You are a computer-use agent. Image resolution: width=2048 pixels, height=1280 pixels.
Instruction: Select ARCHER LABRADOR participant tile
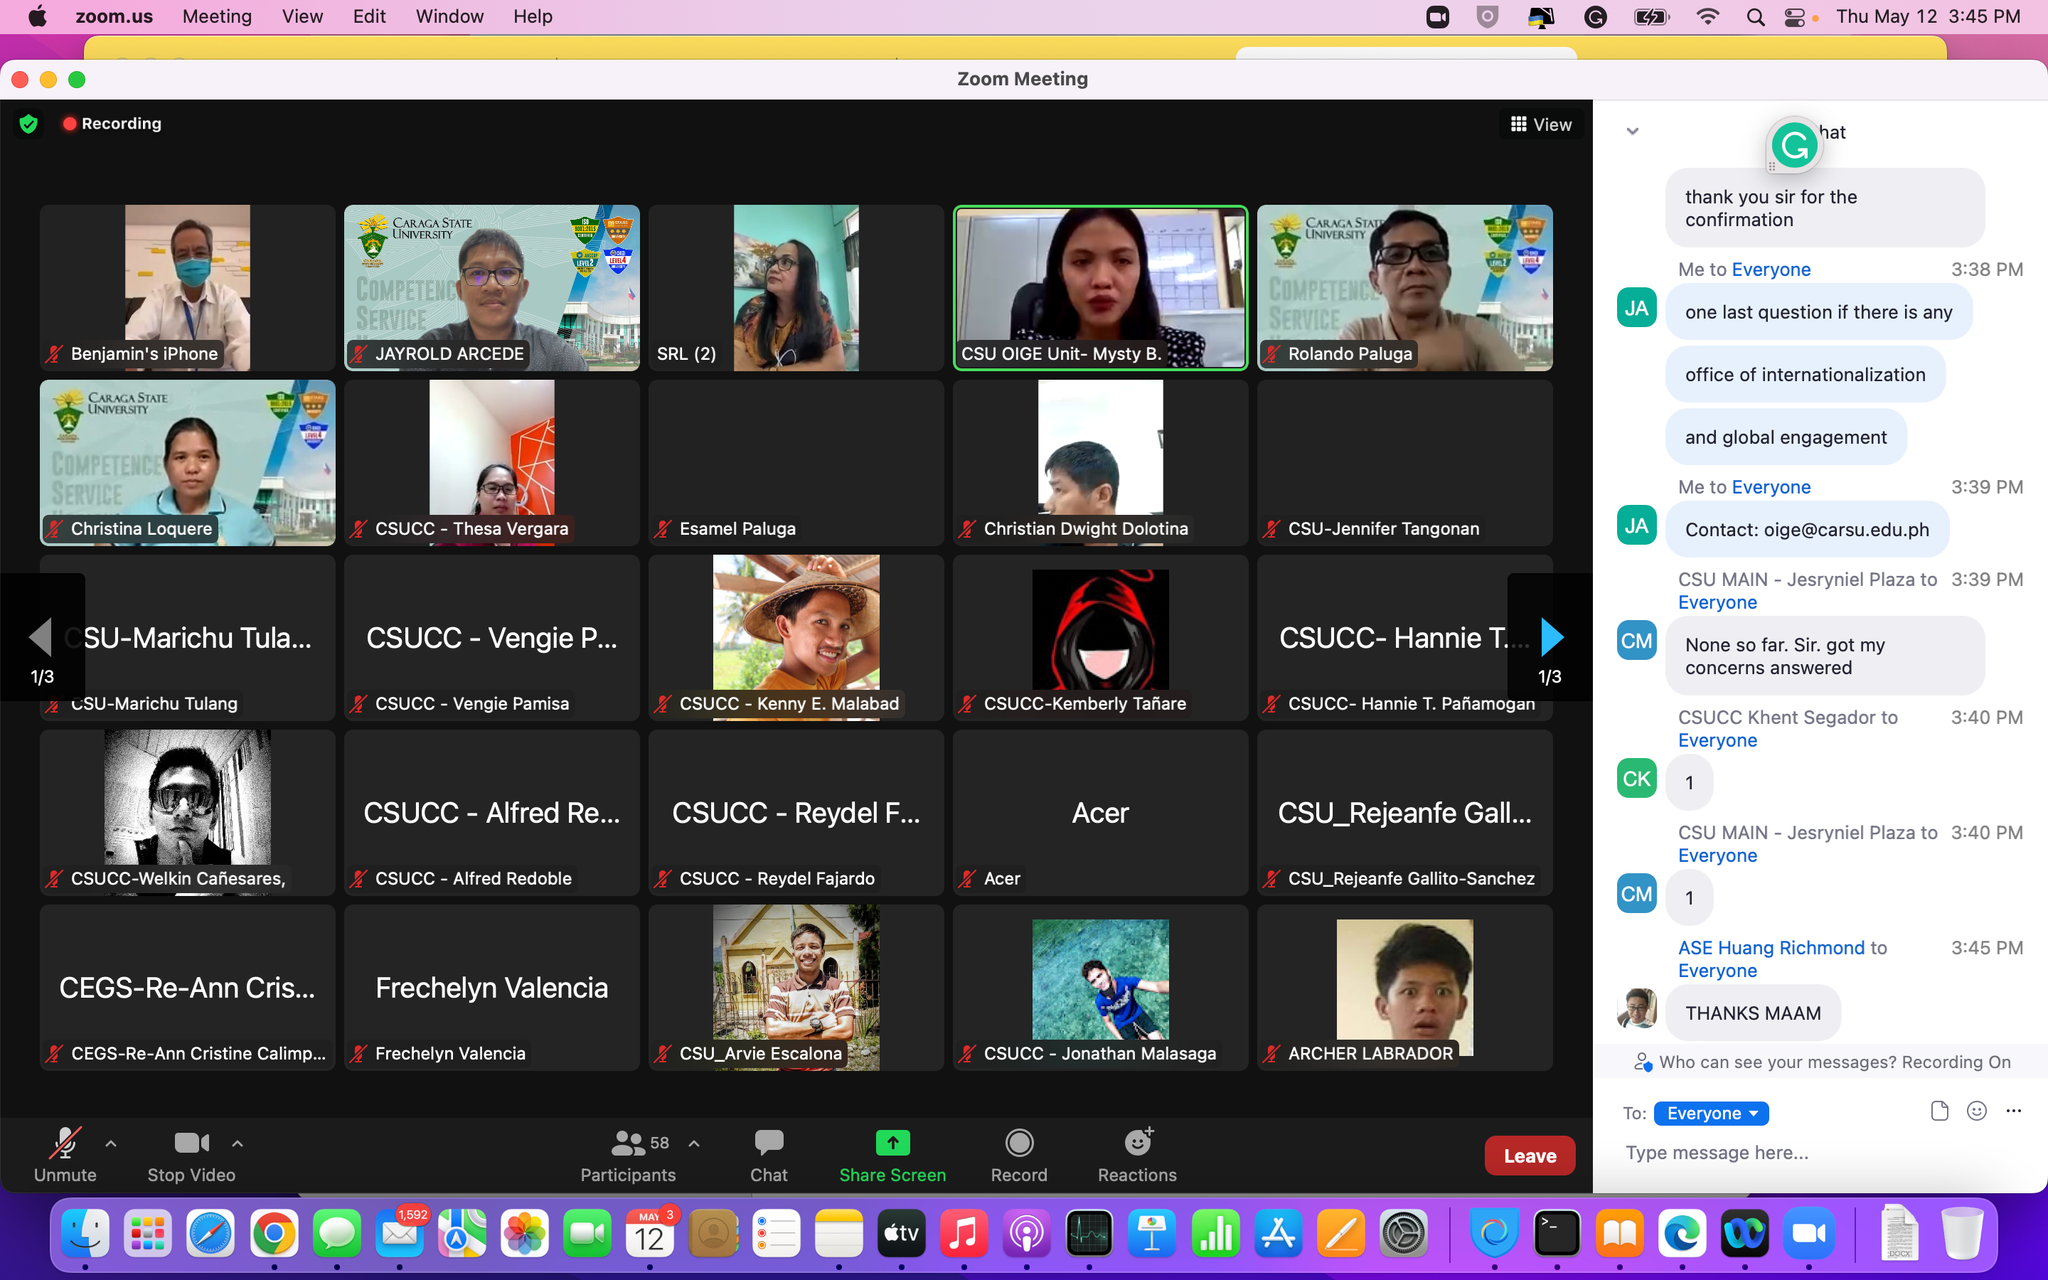[x=1404, y=988]
